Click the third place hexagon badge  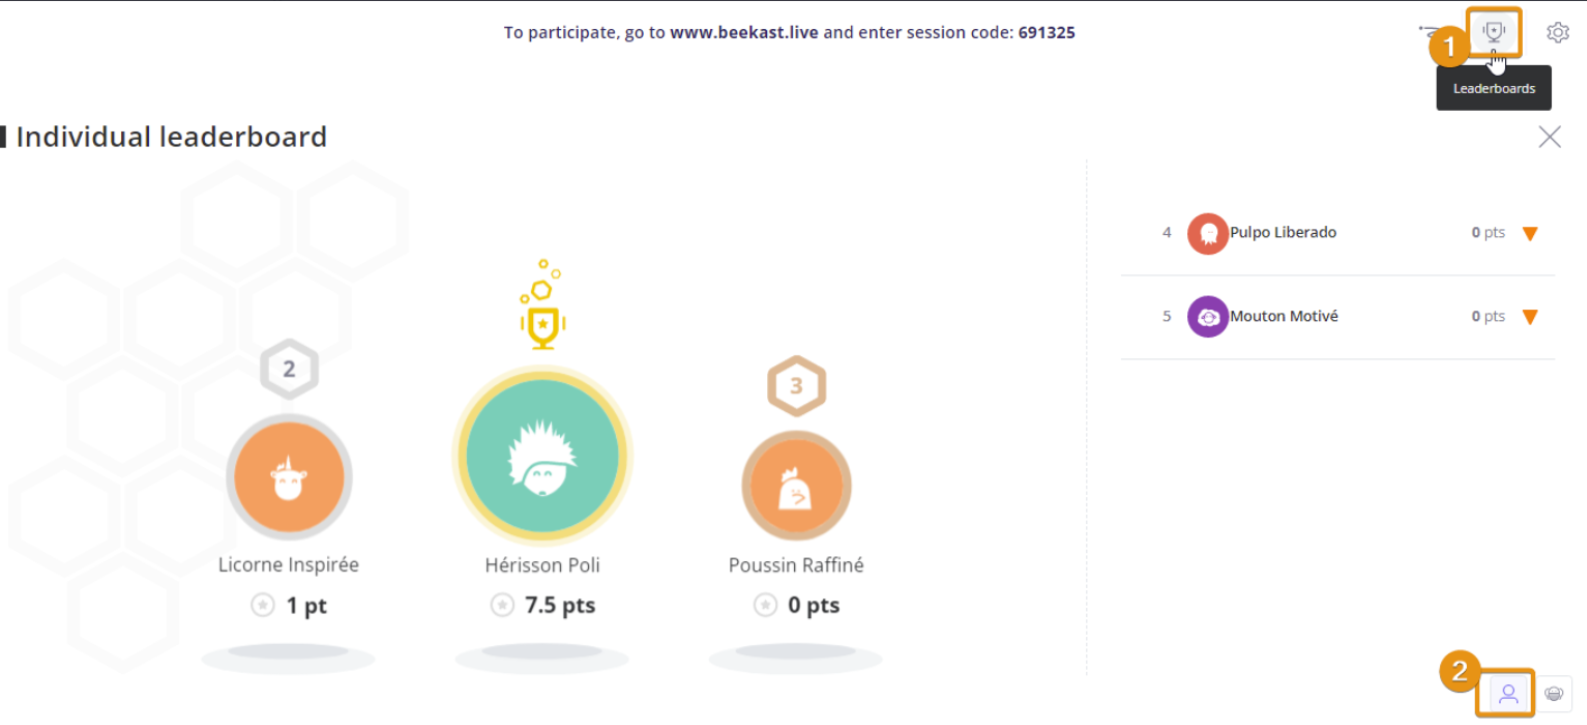pos(796,385)
